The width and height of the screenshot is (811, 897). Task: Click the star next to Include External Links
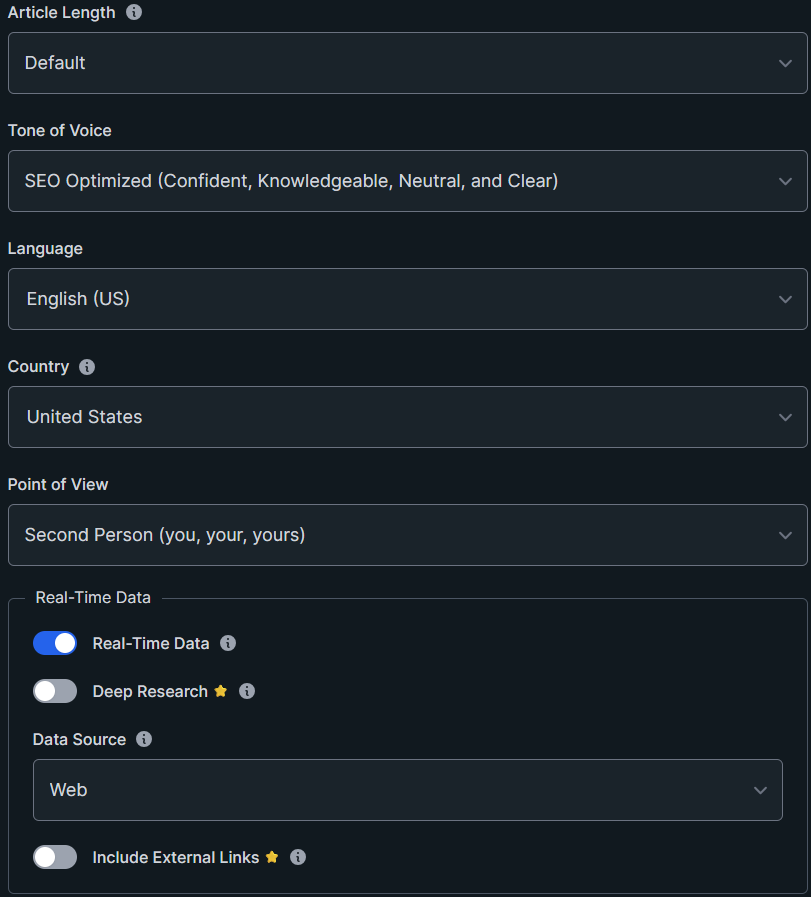272,857
